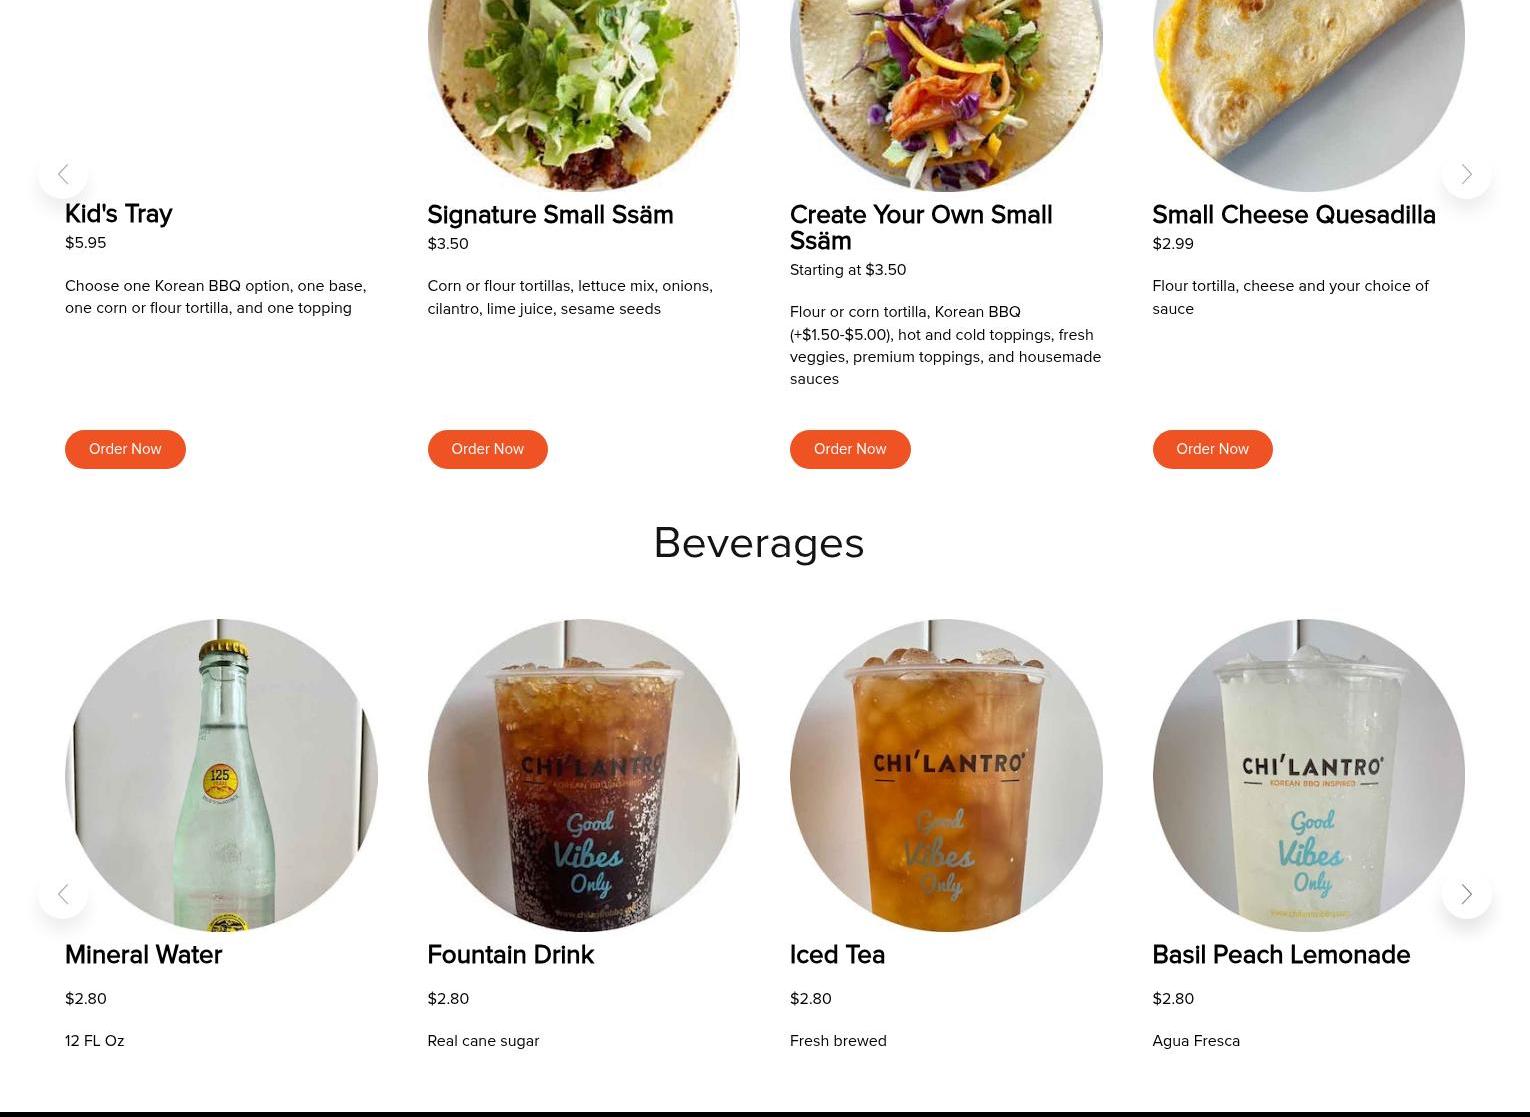Order the Small Cheese Quesadilla
This screenshot has width=1530, height=1117.
coord(1212,449)
